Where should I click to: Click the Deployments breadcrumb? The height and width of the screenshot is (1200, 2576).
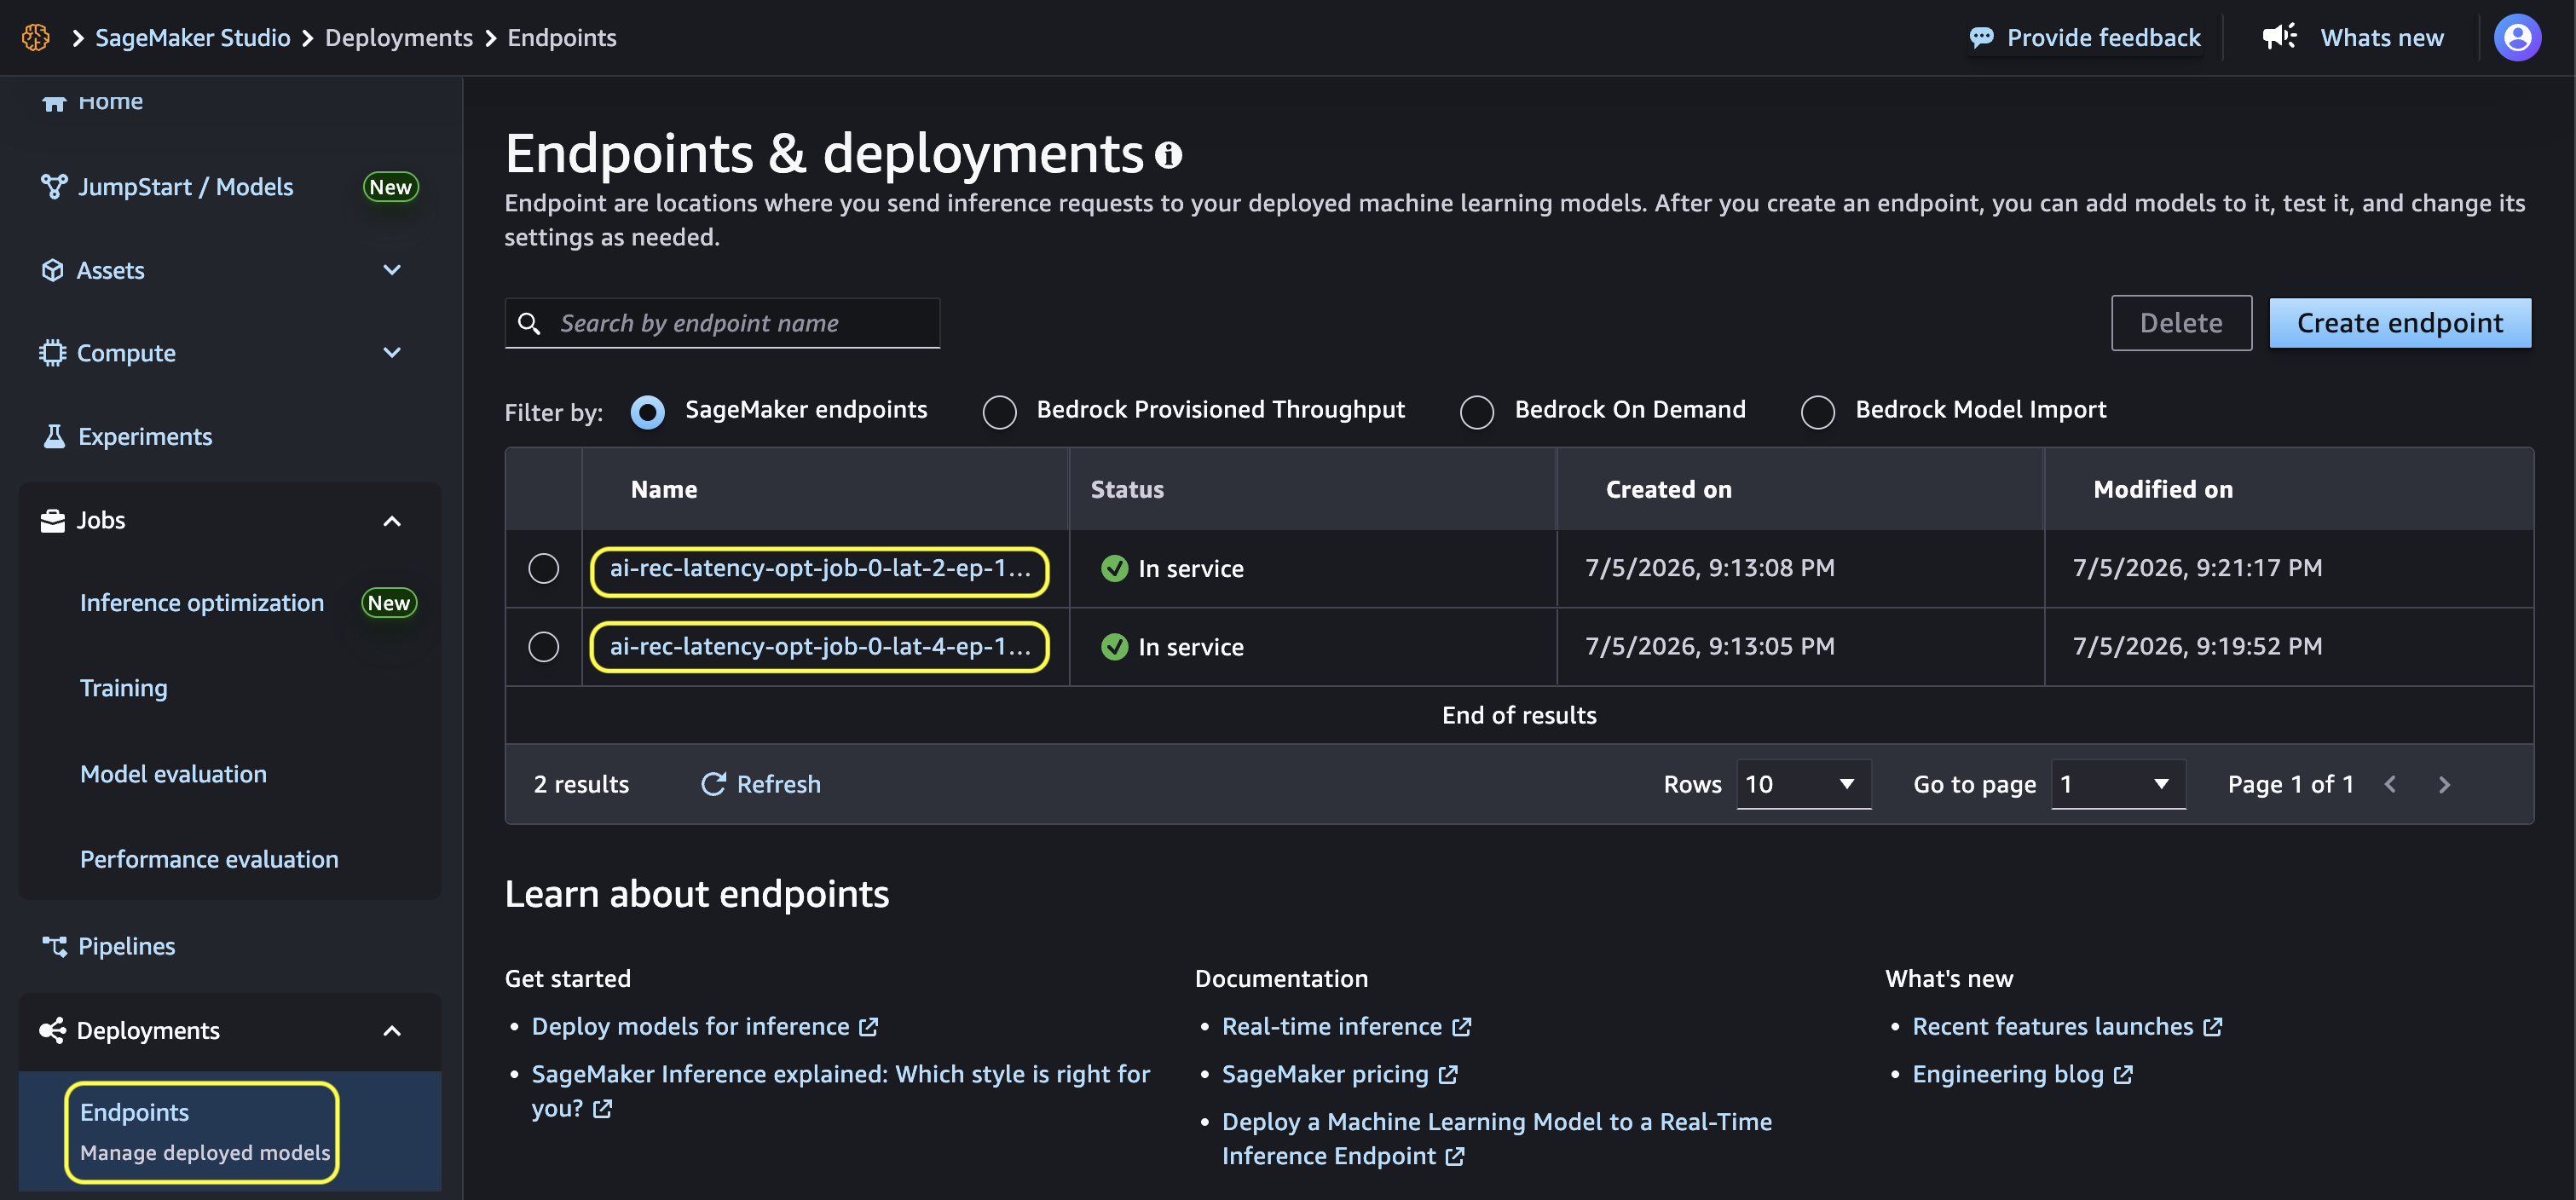399,37
